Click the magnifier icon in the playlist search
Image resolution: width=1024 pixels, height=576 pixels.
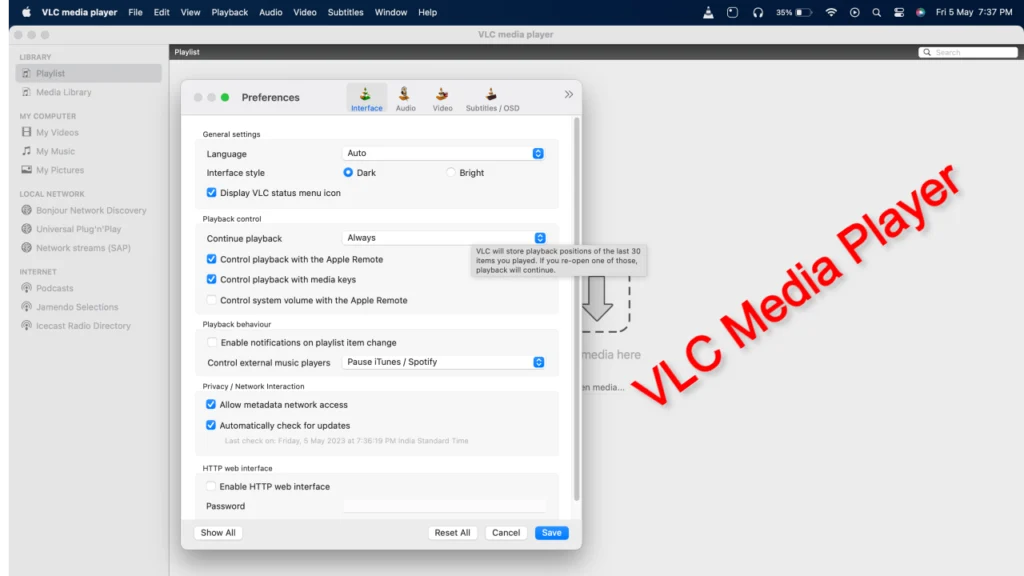927,52
